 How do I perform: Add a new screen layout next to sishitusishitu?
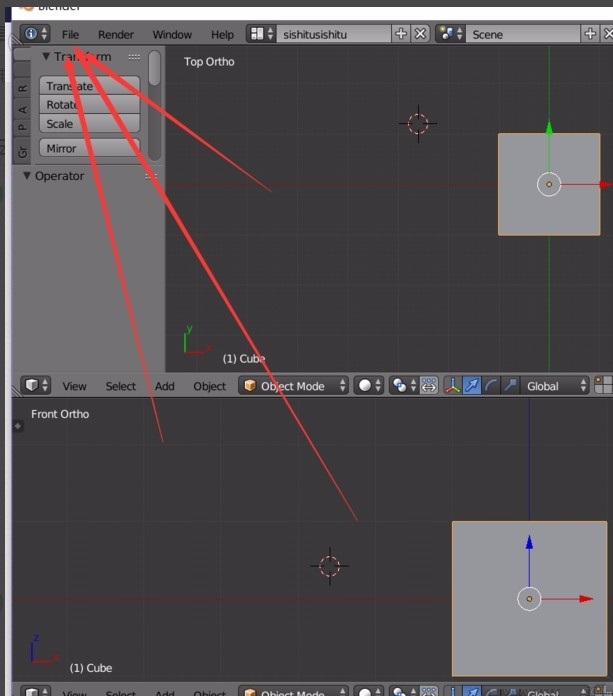(x=401, y=34)
